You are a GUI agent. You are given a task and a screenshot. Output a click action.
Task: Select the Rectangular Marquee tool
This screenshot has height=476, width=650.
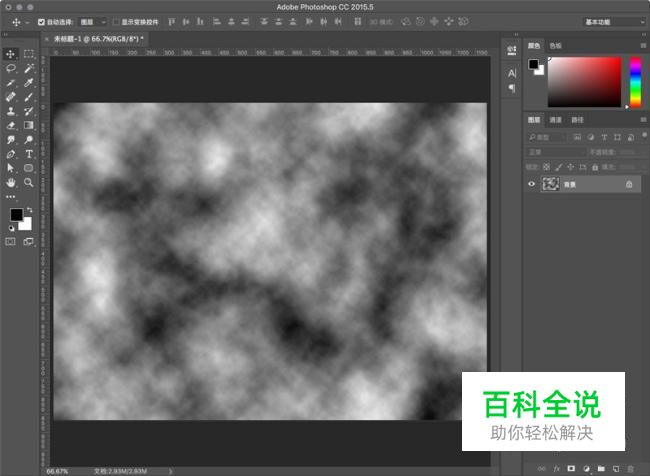29,54
